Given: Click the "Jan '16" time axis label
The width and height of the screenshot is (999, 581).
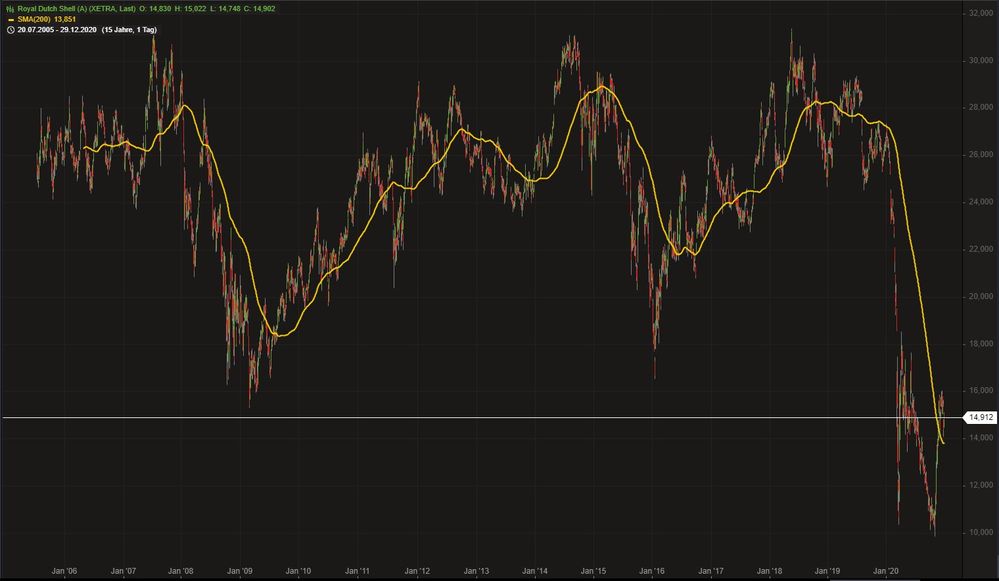Looking at the screenshot, I should [651, 571].
